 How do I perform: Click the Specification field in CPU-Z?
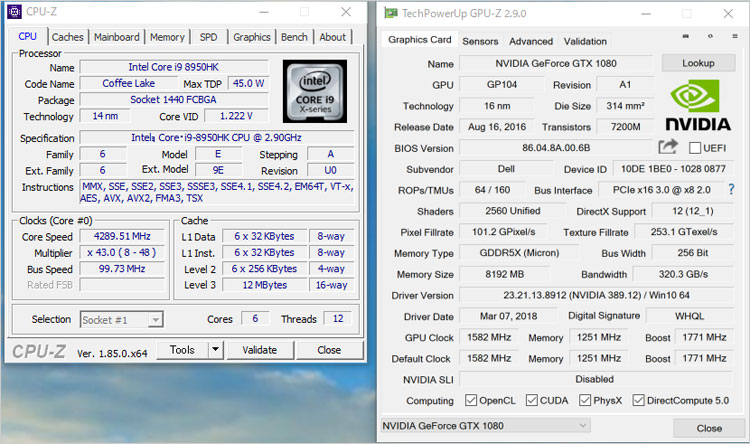[217, 137]
